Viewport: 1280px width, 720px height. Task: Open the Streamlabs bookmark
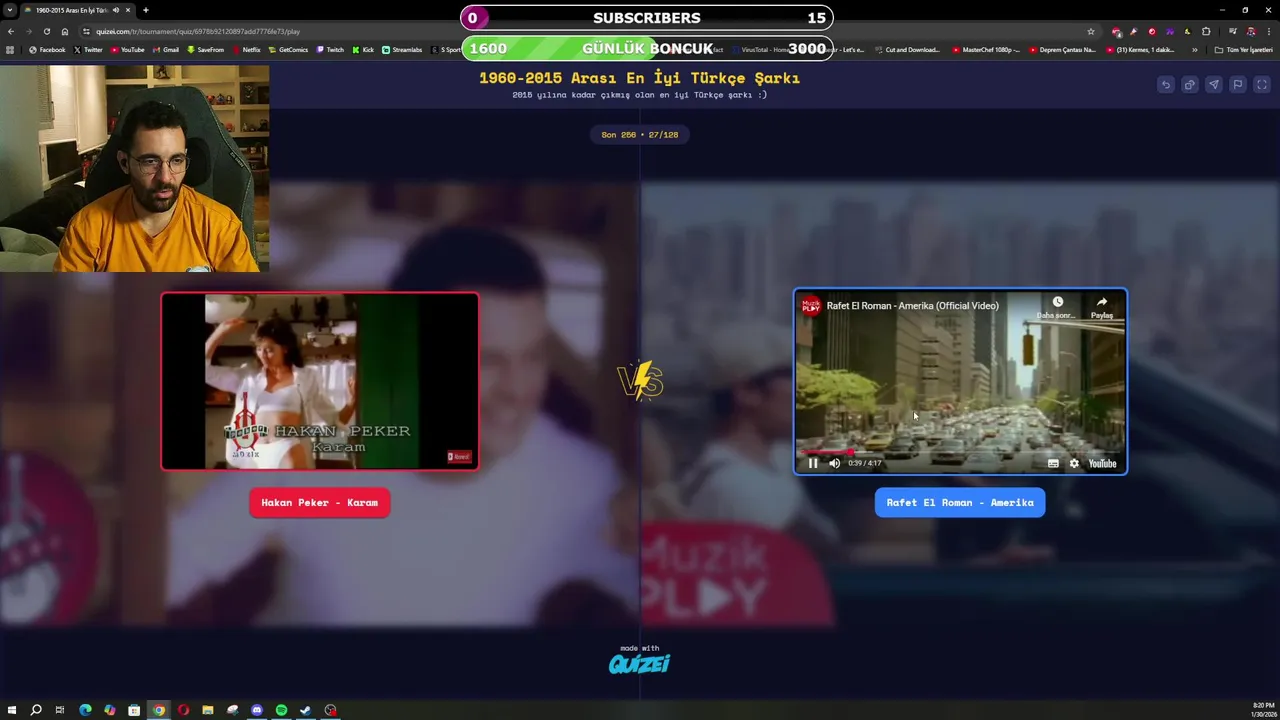[402, 50]
